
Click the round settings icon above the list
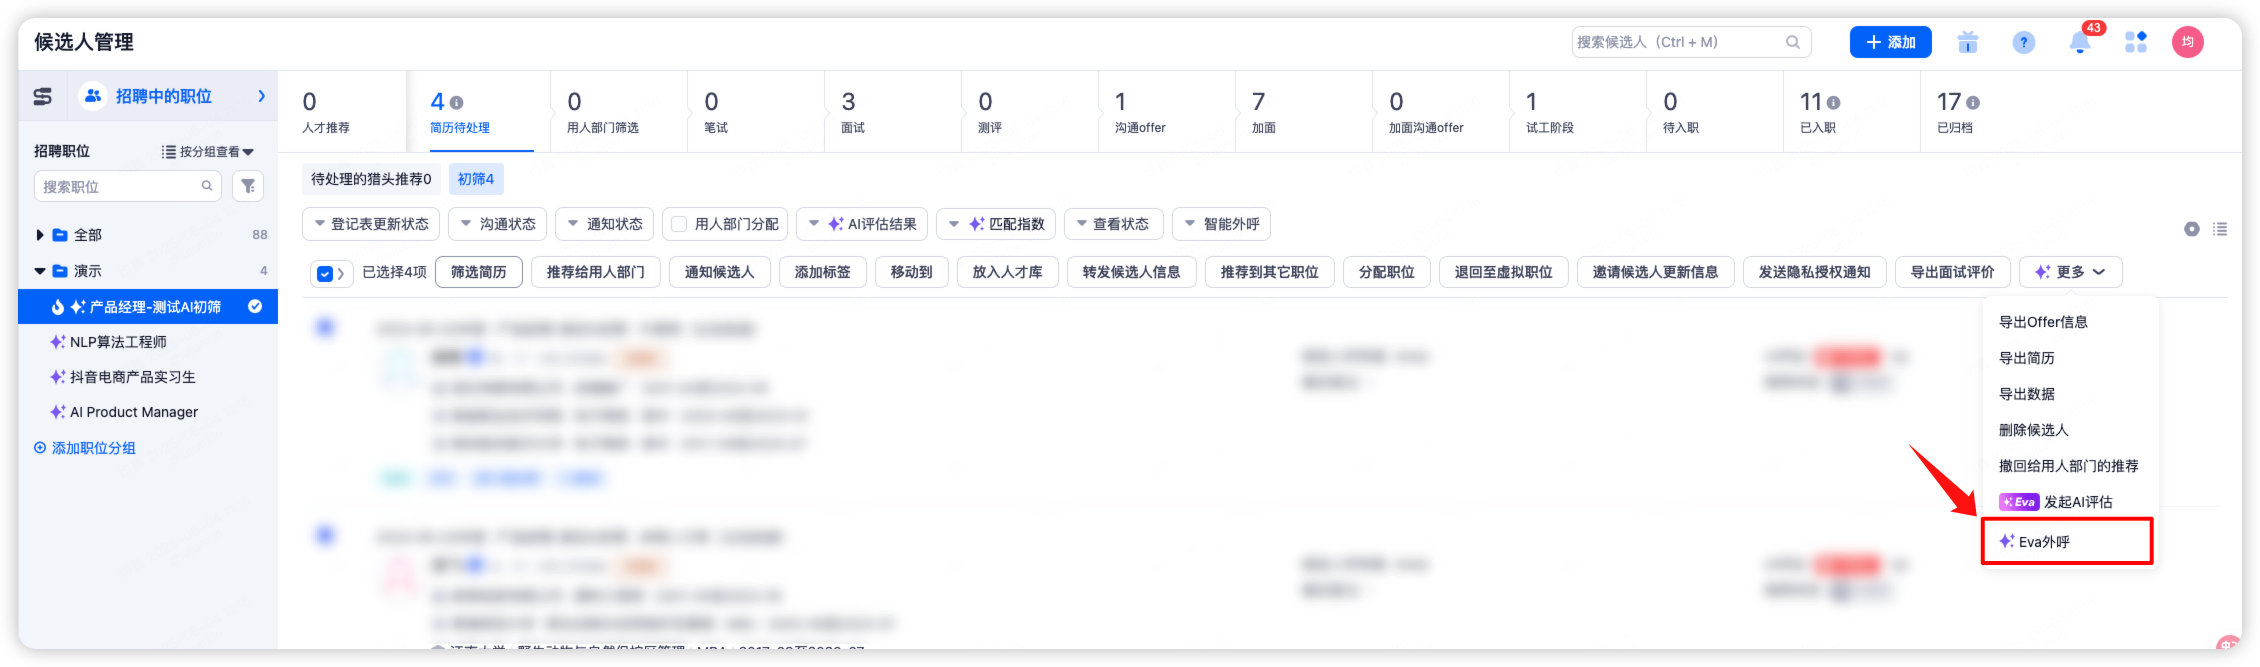[2192, 229]
